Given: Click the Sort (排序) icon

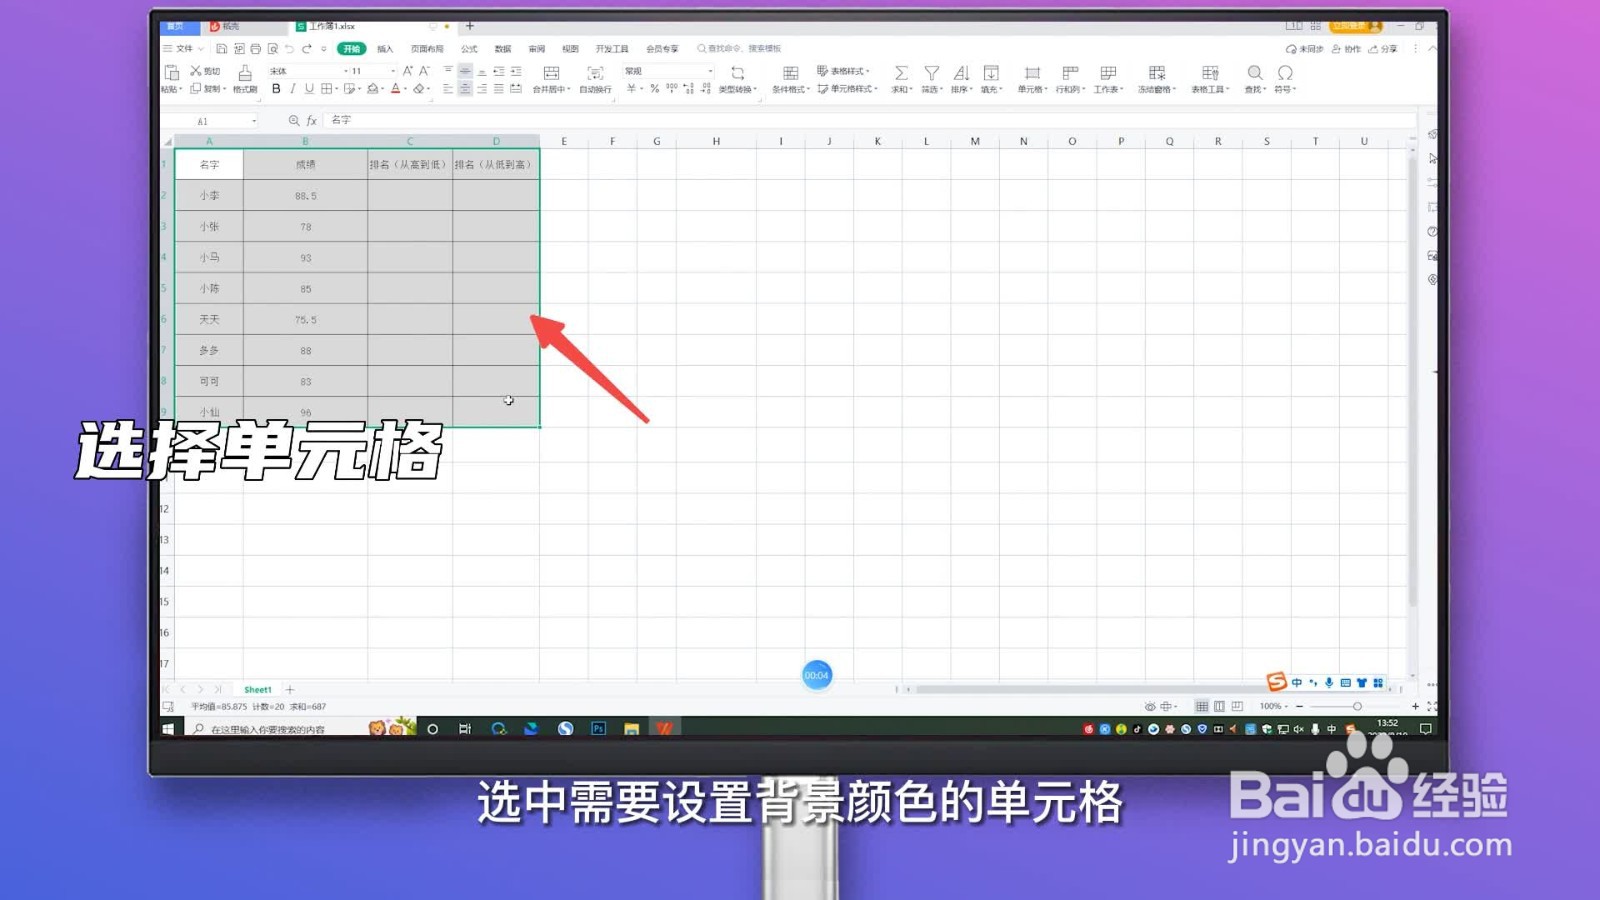Looking at the screenshot, I should coord(961,73).
